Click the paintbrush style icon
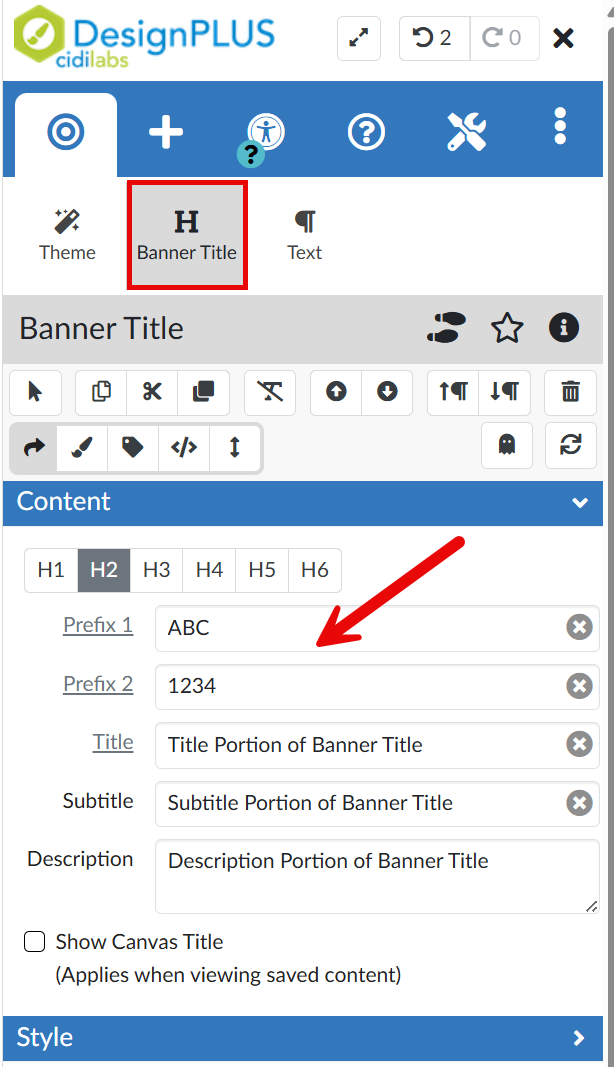This screenshot has height=1068, width=615. click(83, 447)
